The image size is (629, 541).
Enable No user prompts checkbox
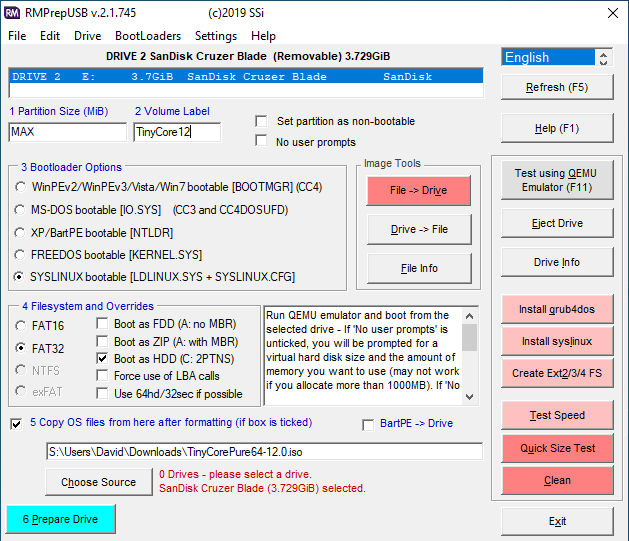click(261, 141)
